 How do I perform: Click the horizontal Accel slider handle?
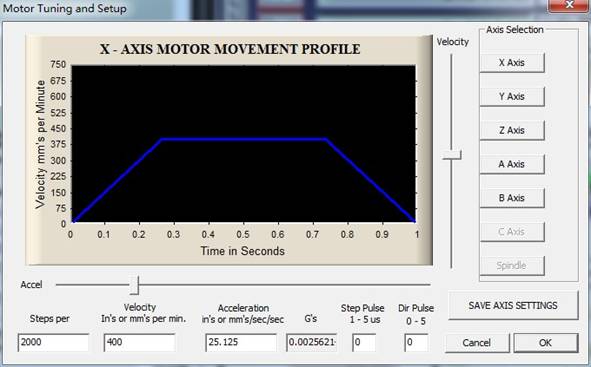point(135,285)
